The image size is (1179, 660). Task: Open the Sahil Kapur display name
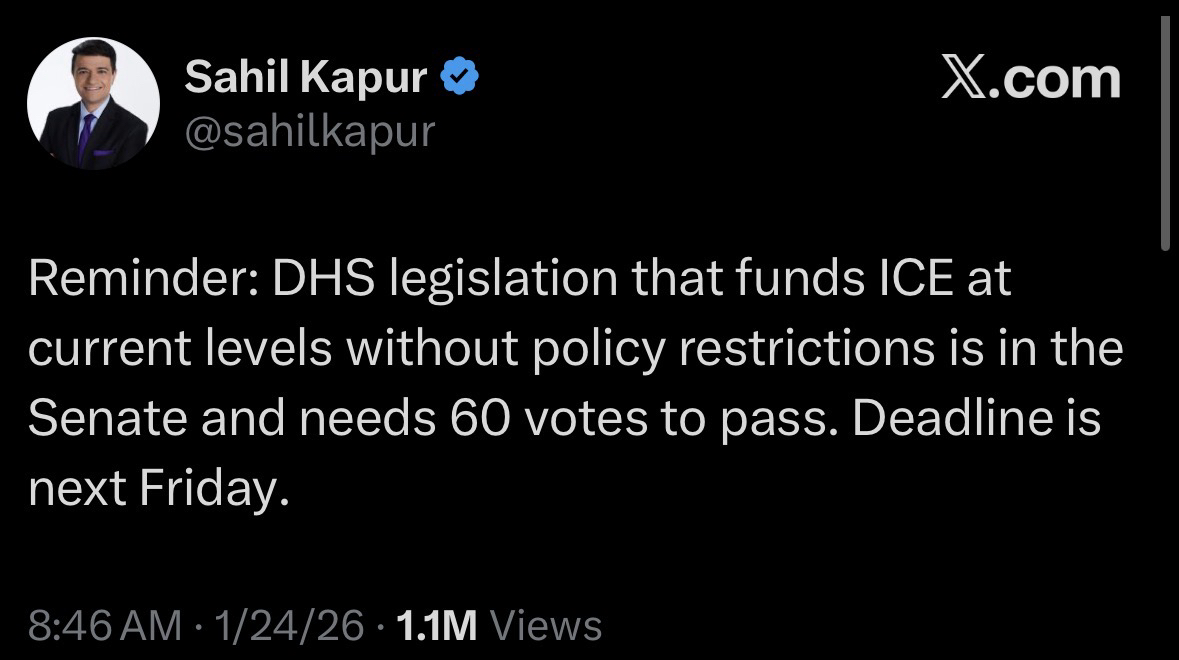tap(305, 79)
